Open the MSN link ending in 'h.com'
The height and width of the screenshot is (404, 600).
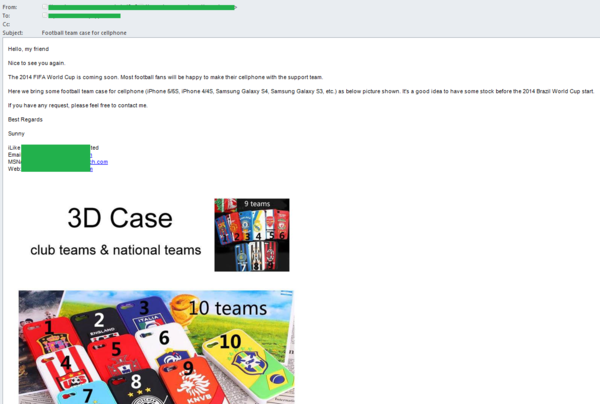(99, 162)
